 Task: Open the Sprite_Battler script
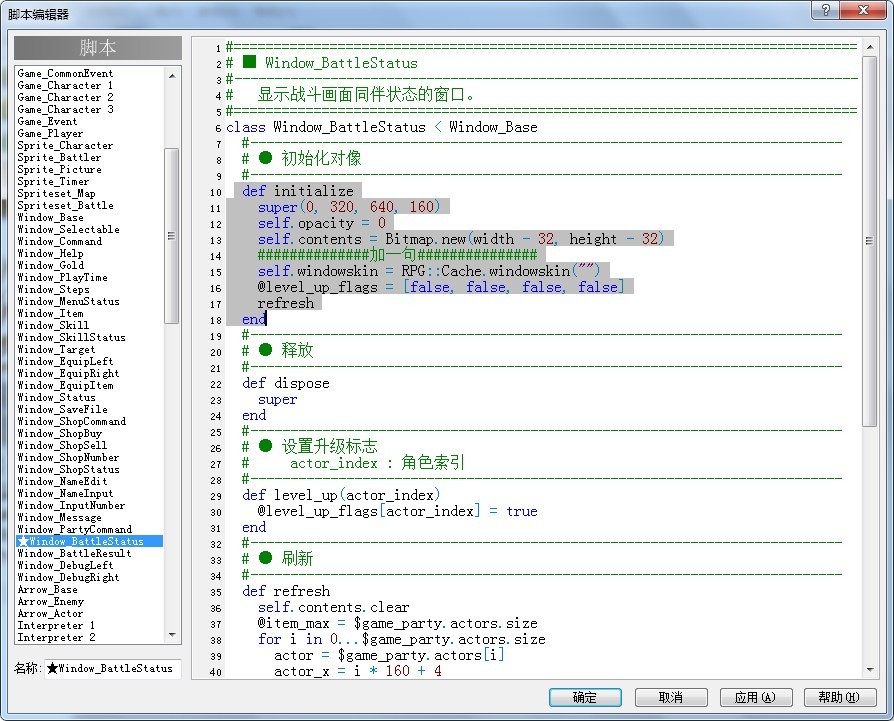[59, 157]
